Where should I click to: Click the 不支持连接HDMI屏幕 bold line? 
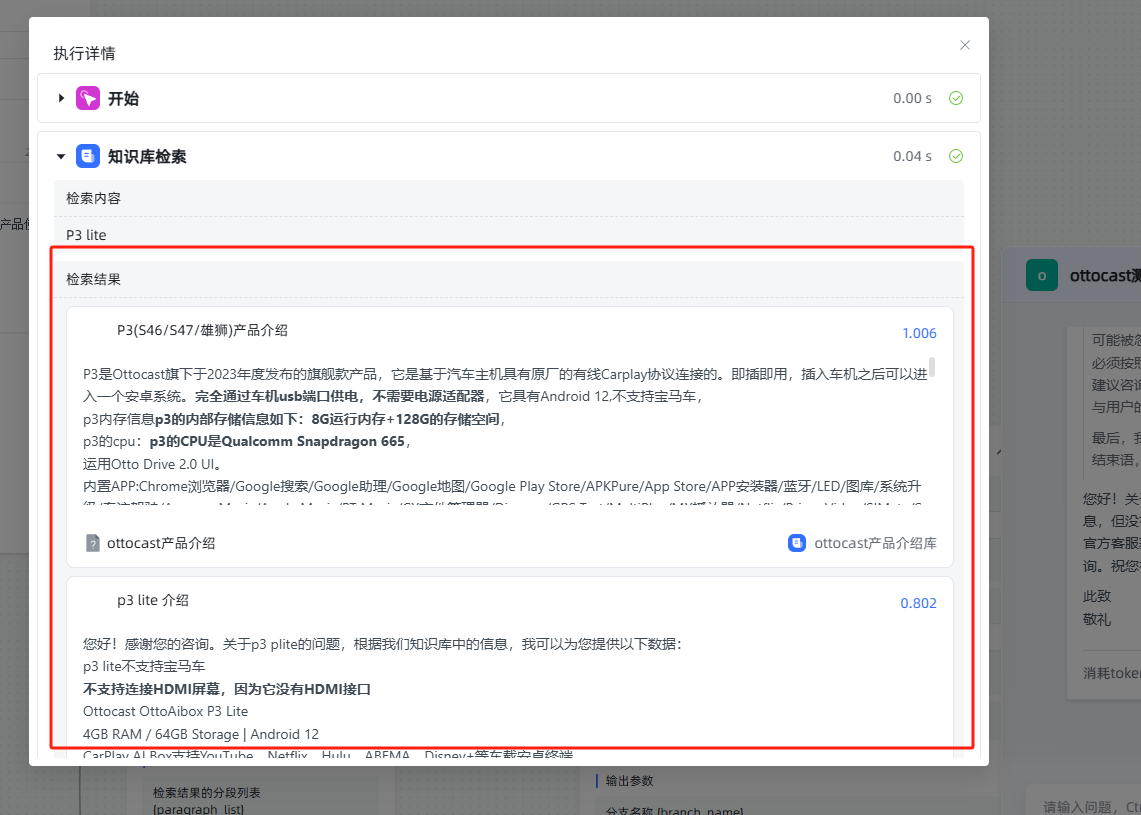pos(227,689)
